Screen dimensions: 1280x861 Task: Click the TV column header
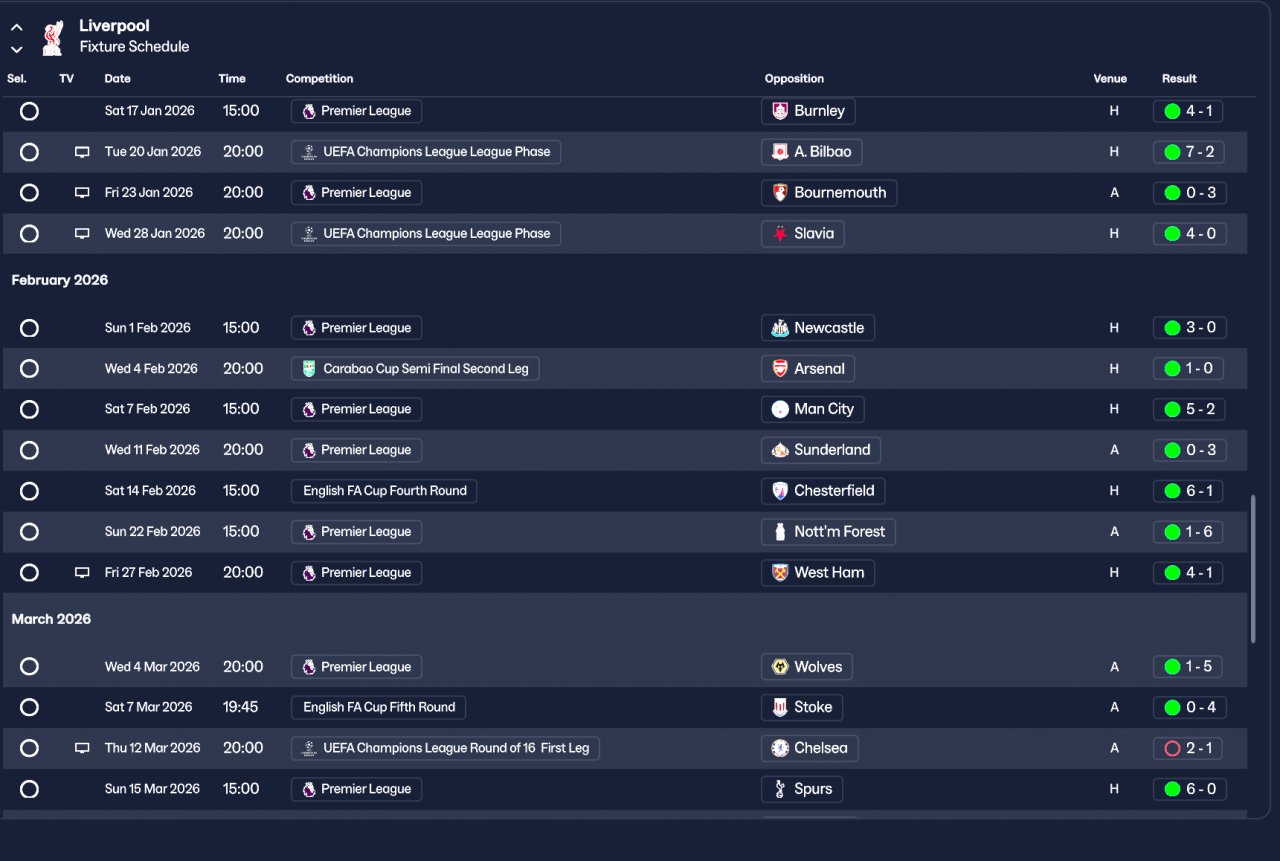pyautogui.click(x=67, y=79)
